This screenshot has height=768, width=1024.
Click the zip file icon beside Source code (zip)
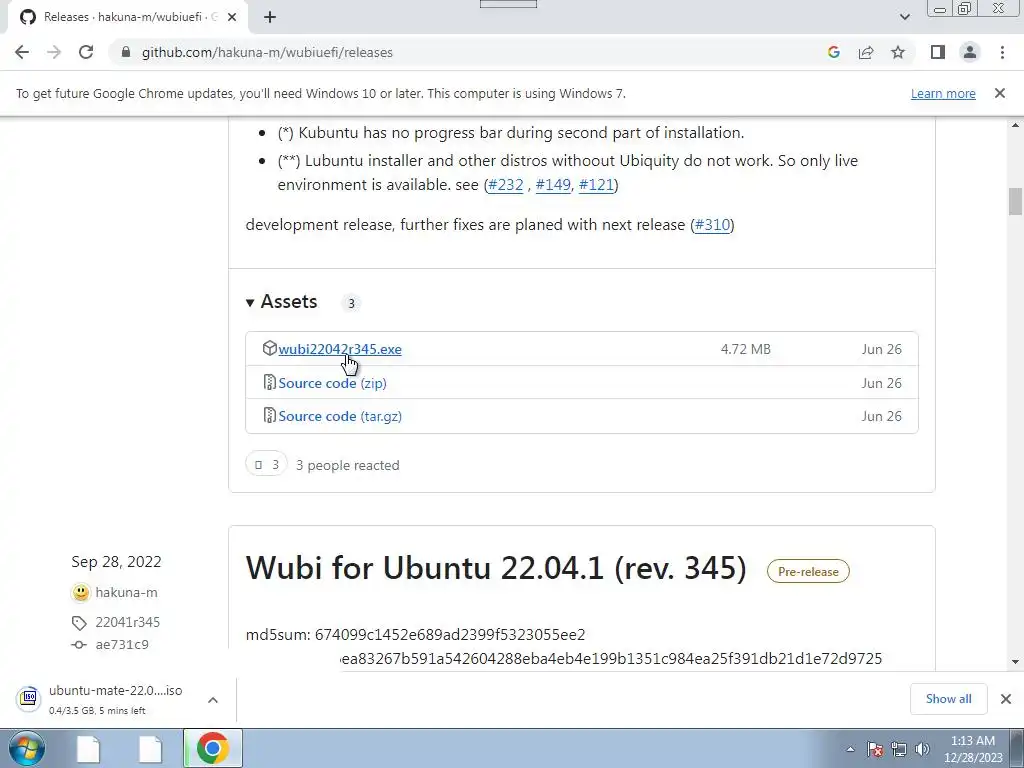click(269, 382)
